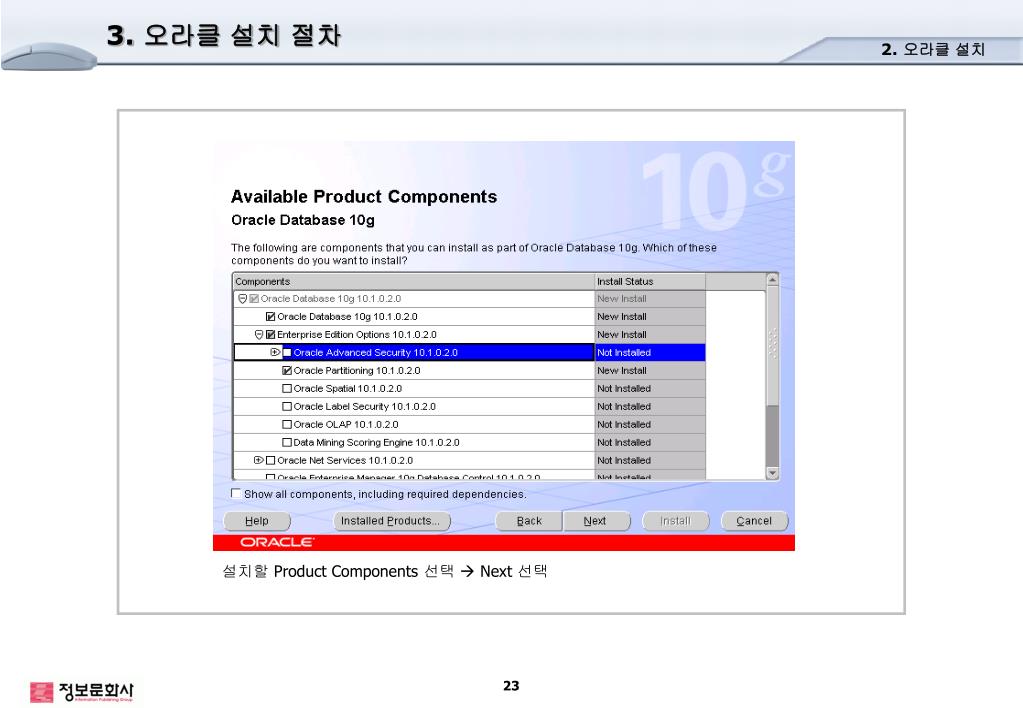Click the Back button
The width and height of the screenshot is (1023, 708).
tap(529, 521)
